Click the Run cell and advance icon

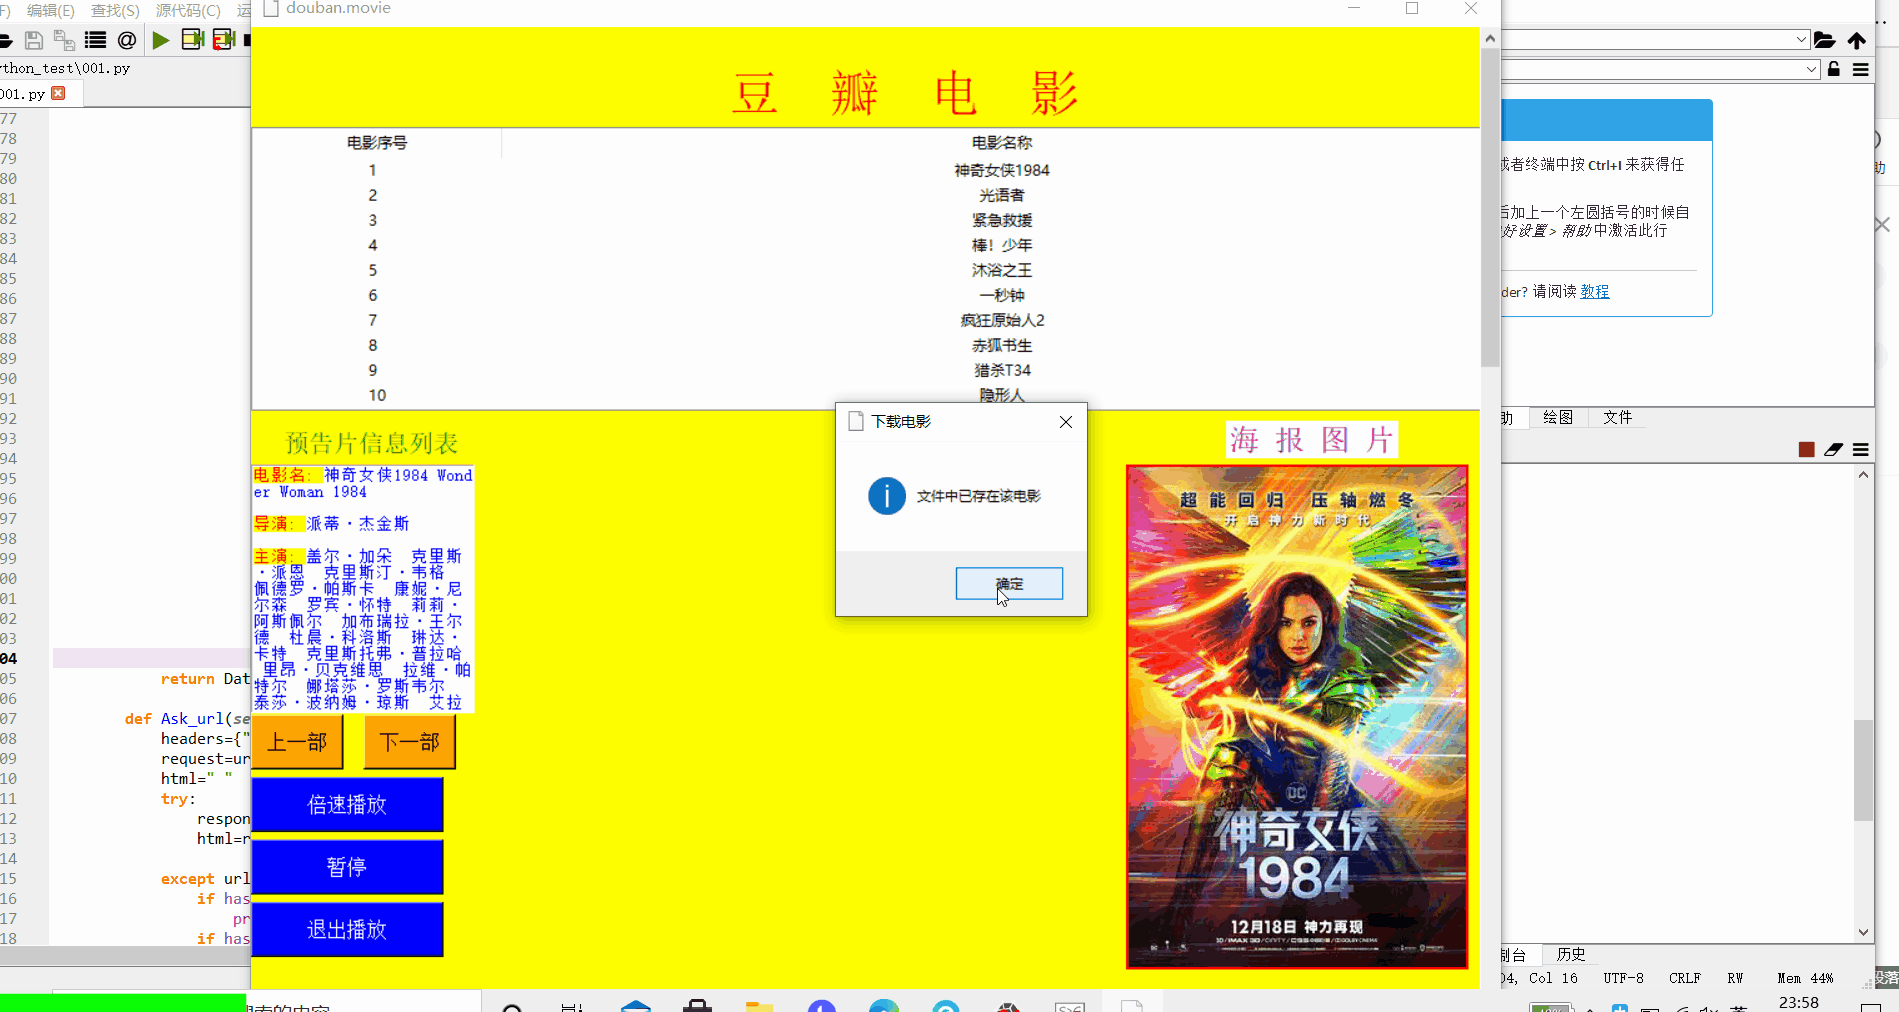224,40
